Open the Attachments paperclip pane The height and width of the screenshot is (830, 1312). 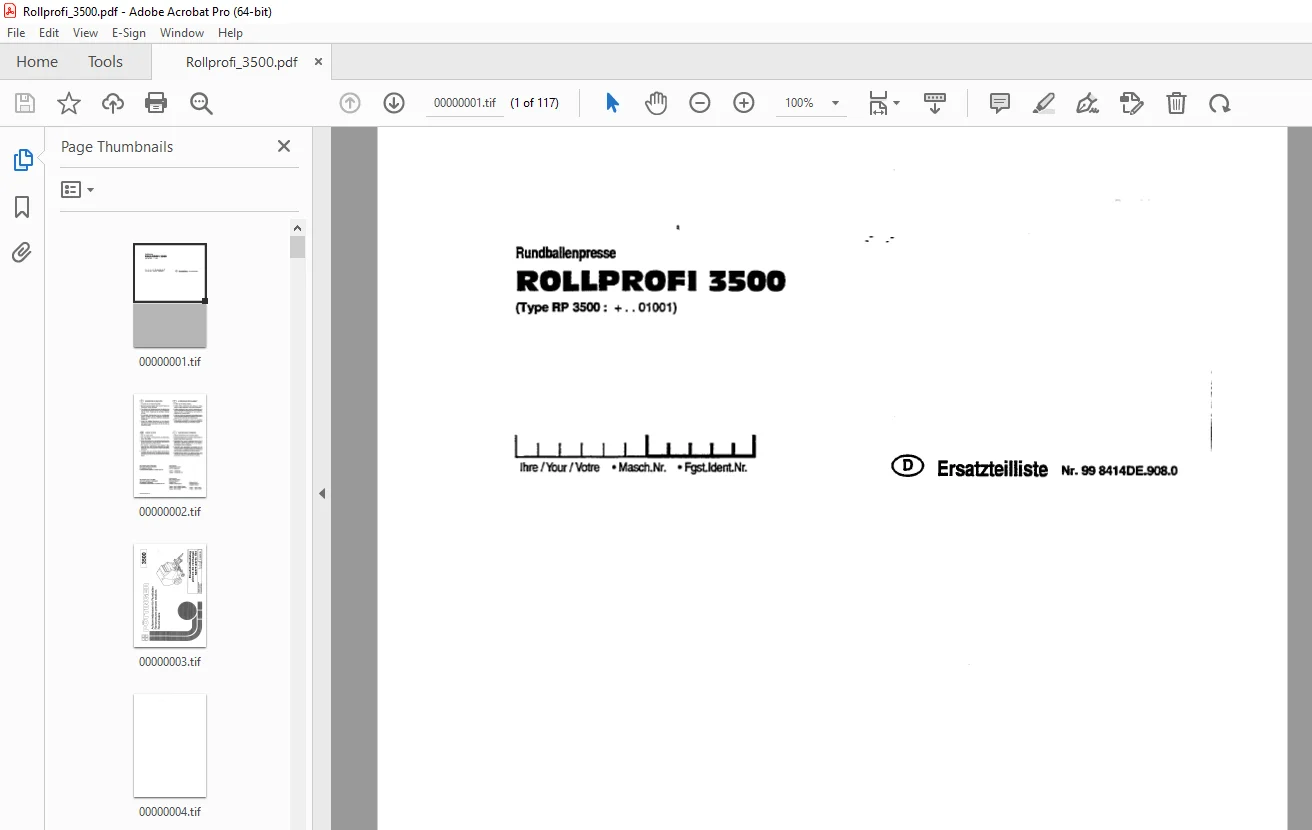point(22,252)
